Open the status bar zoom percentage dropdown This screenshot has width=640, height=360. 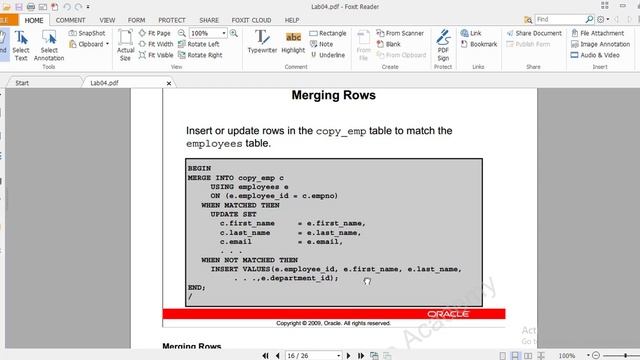click(588, 356)
